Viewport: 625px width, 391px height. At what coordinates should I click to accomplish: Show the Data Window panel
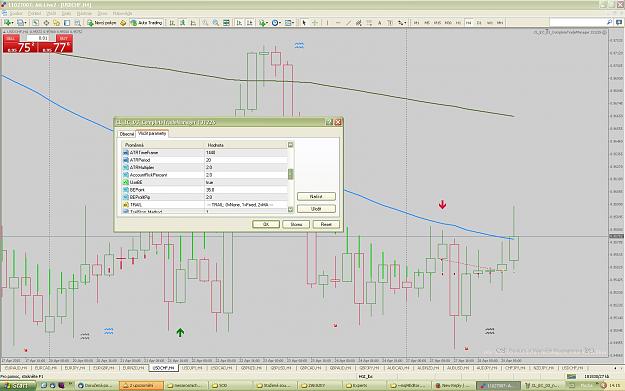(46, 23)
